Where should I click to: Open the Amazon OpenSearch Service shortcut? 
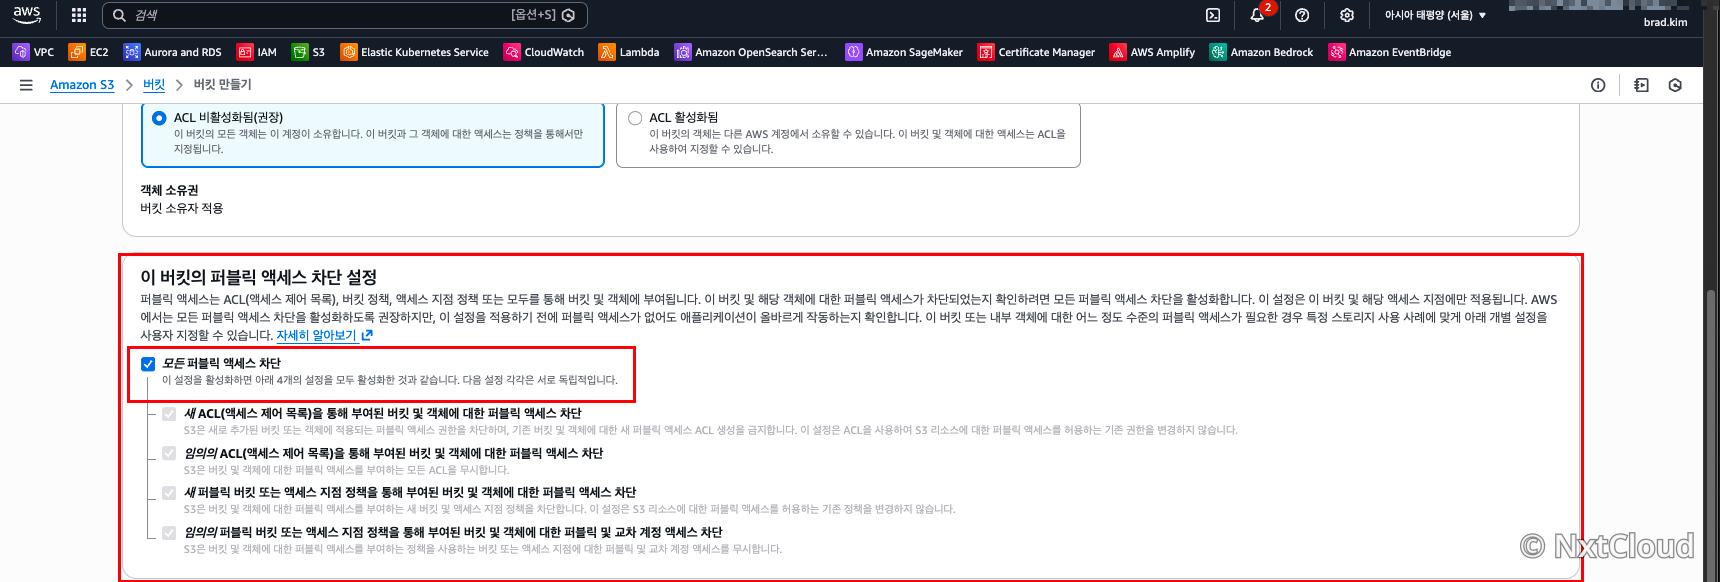[751, 52]
